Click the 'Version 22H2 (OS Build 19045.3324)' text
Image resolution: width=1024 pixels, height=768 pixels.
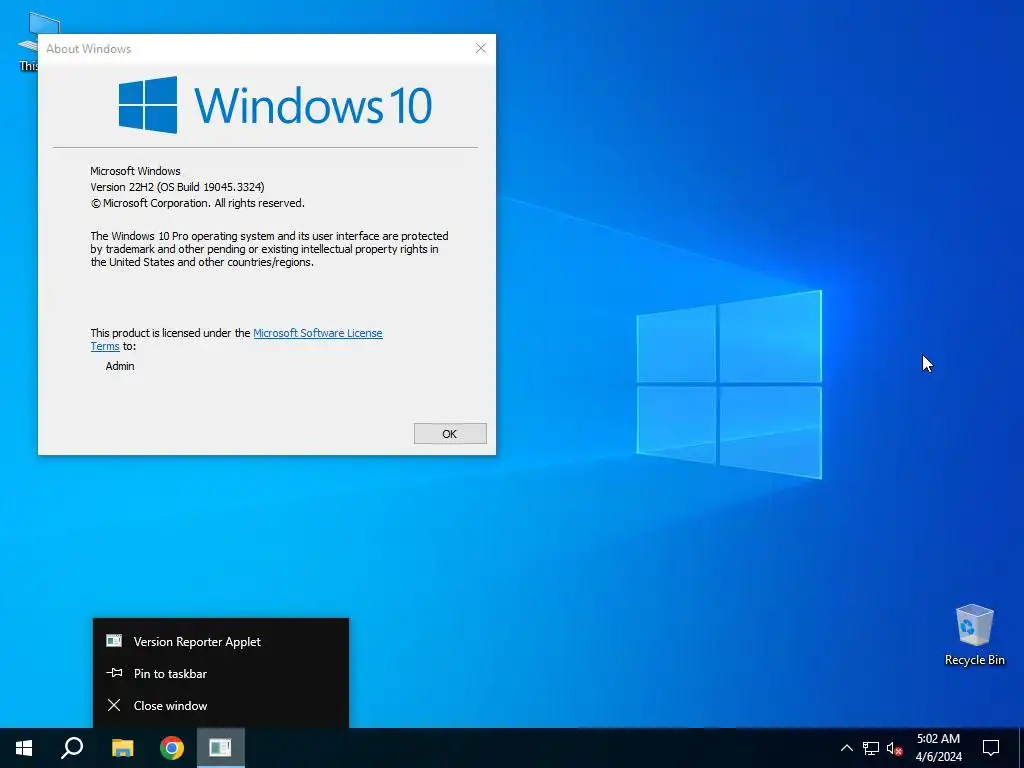coord(177,187)
